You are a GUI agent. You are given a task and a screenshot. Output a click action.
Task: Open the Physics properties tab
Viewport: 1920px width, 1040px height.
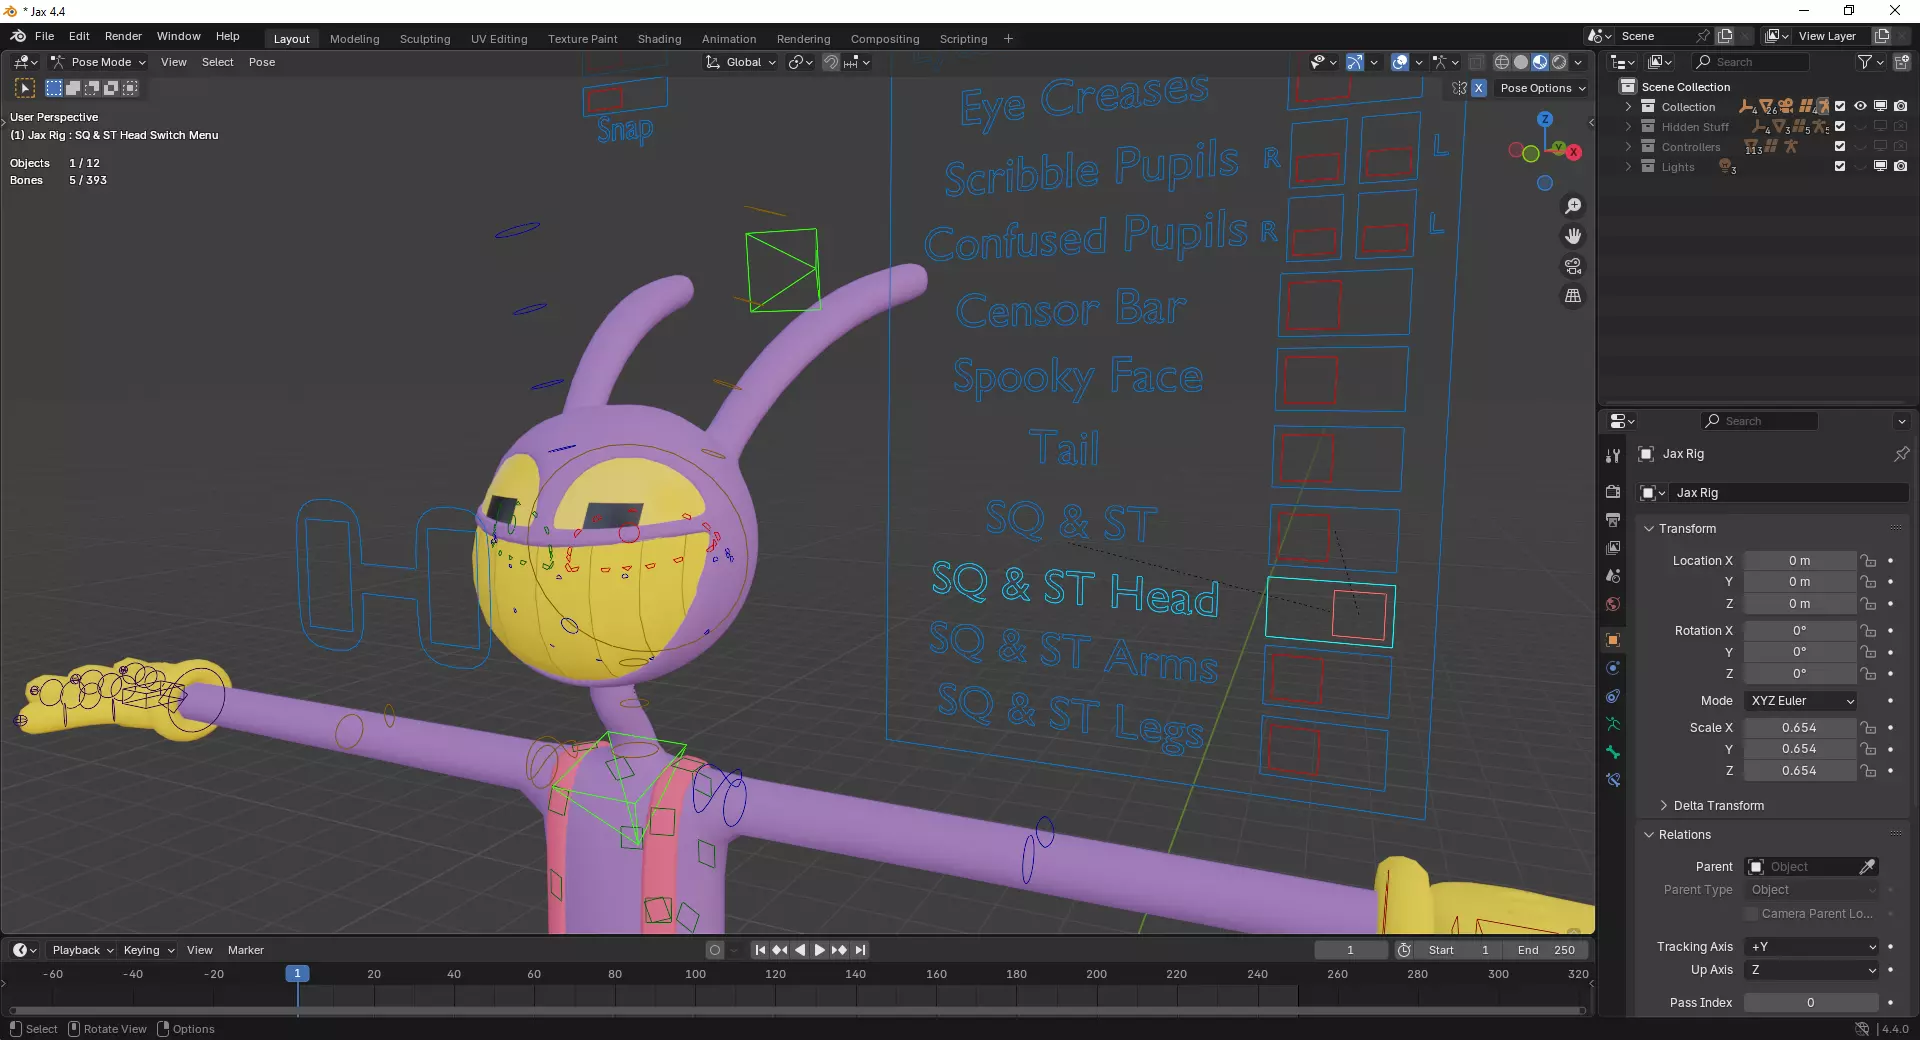coord(1613,668)
